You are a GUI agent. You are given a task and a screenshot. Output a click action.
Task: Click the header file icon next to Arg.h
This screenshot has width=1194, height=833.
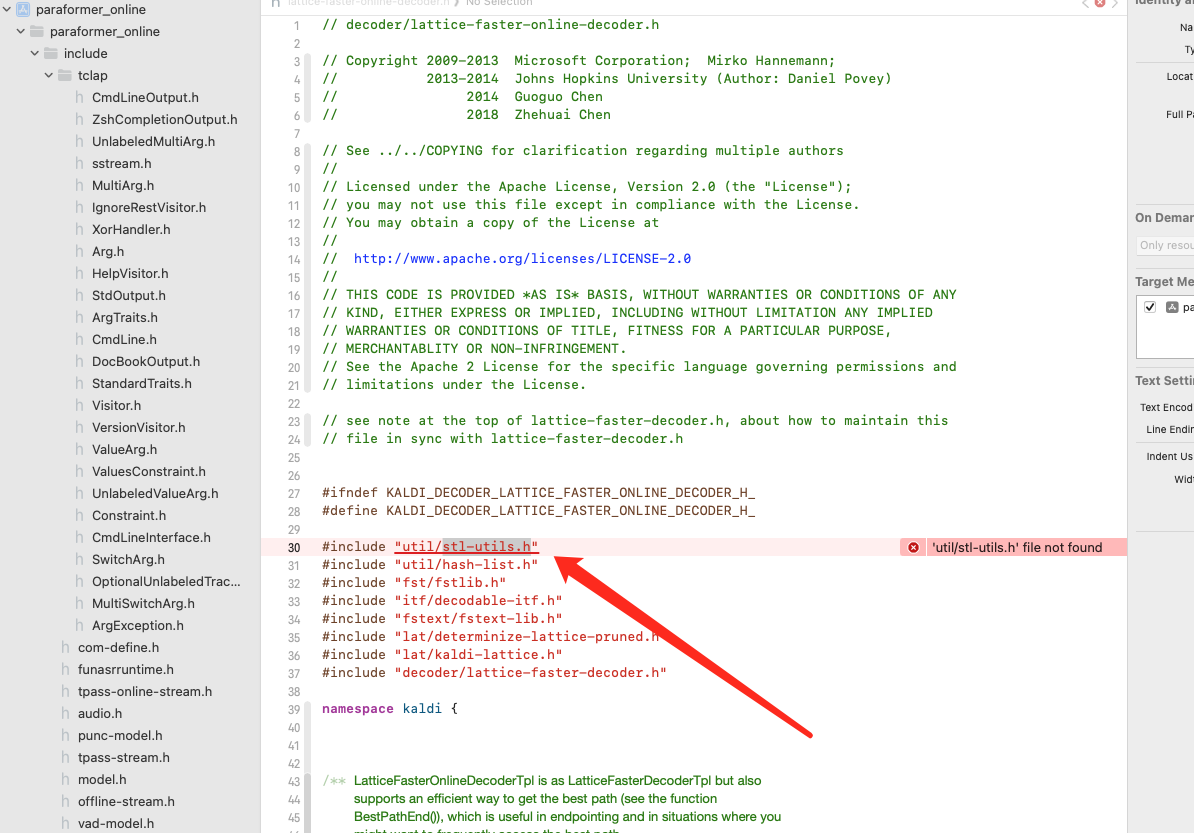[79, 252]
